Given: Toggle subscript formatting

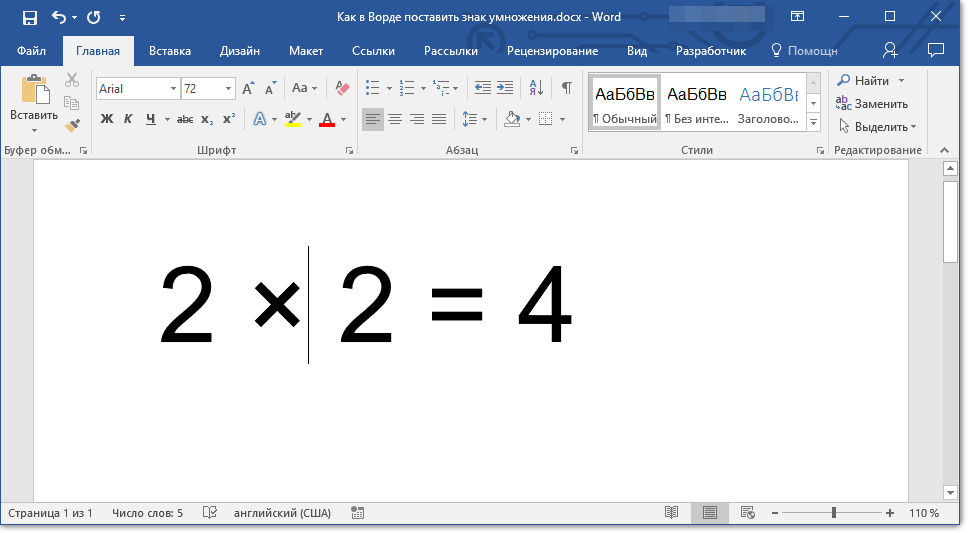Looking at the screenshot, I should click(207, 119).
